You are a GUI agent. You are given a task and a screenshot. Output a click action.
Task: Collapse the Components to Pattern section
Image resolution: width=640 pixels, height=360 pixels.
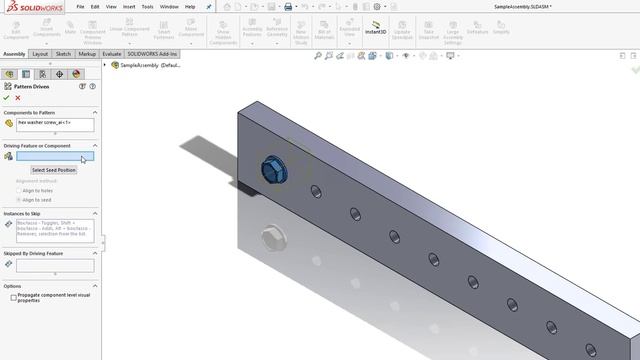click(x=95, y=112)
